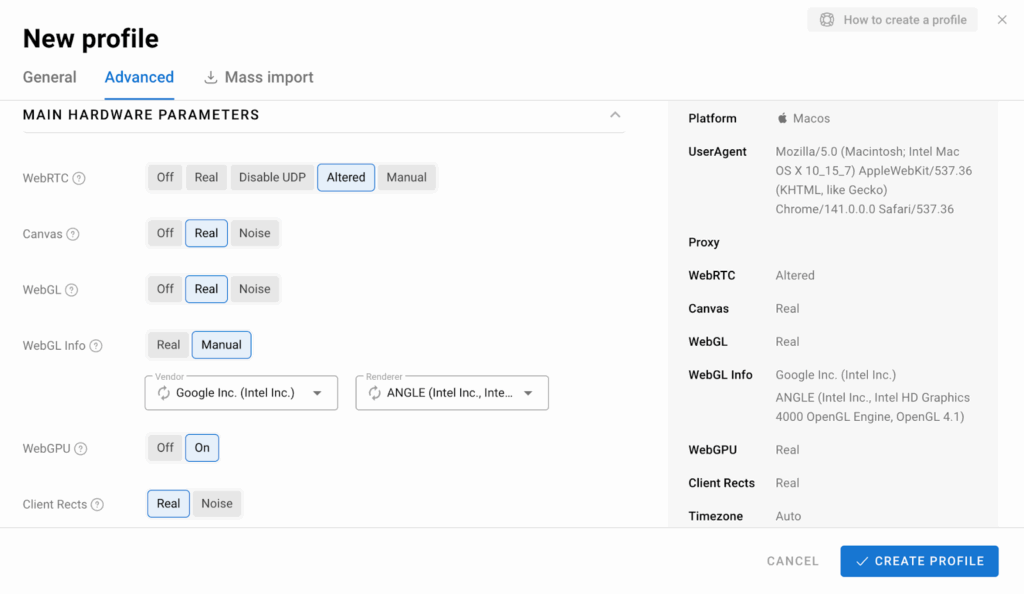
Task: Open the Renderer dropdown
Action: [528, 393]
